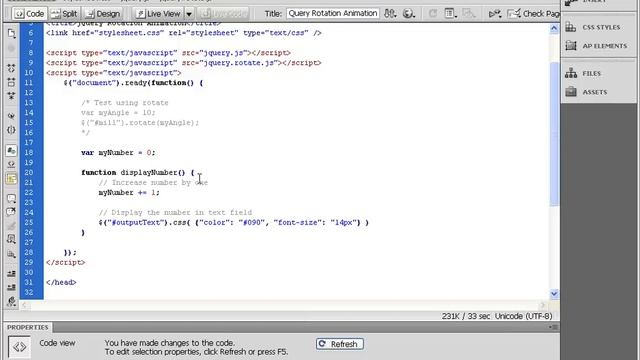Screen dimensions: 640x360
Task: Click the "231K / 33 sec" status text
Action: [x=465, y=316]
